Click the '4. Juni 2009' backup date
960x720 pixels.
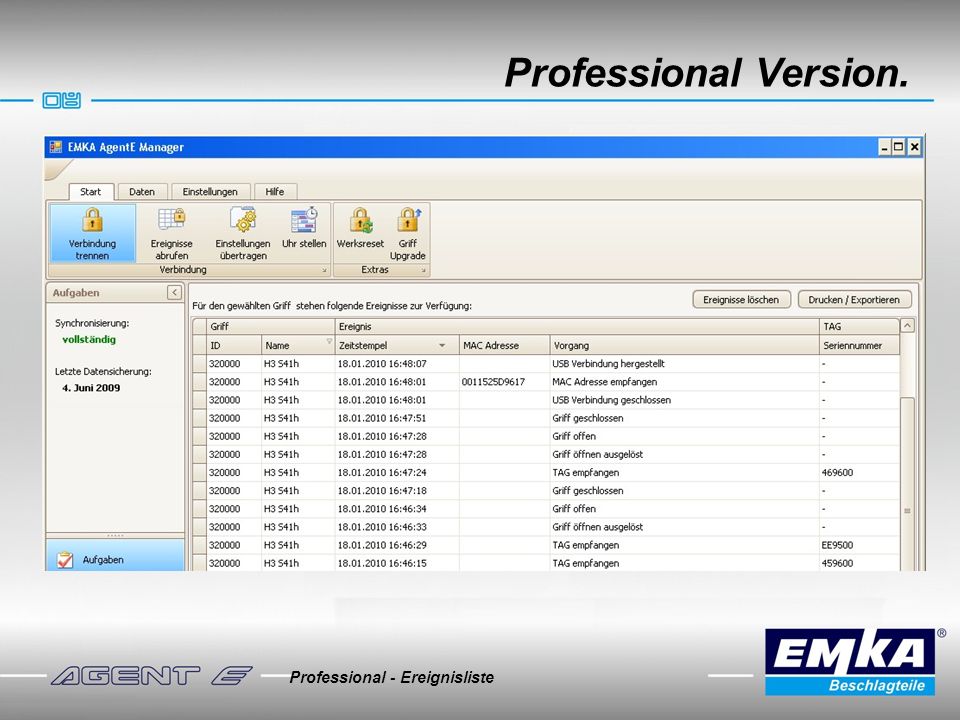coord(91,388)
